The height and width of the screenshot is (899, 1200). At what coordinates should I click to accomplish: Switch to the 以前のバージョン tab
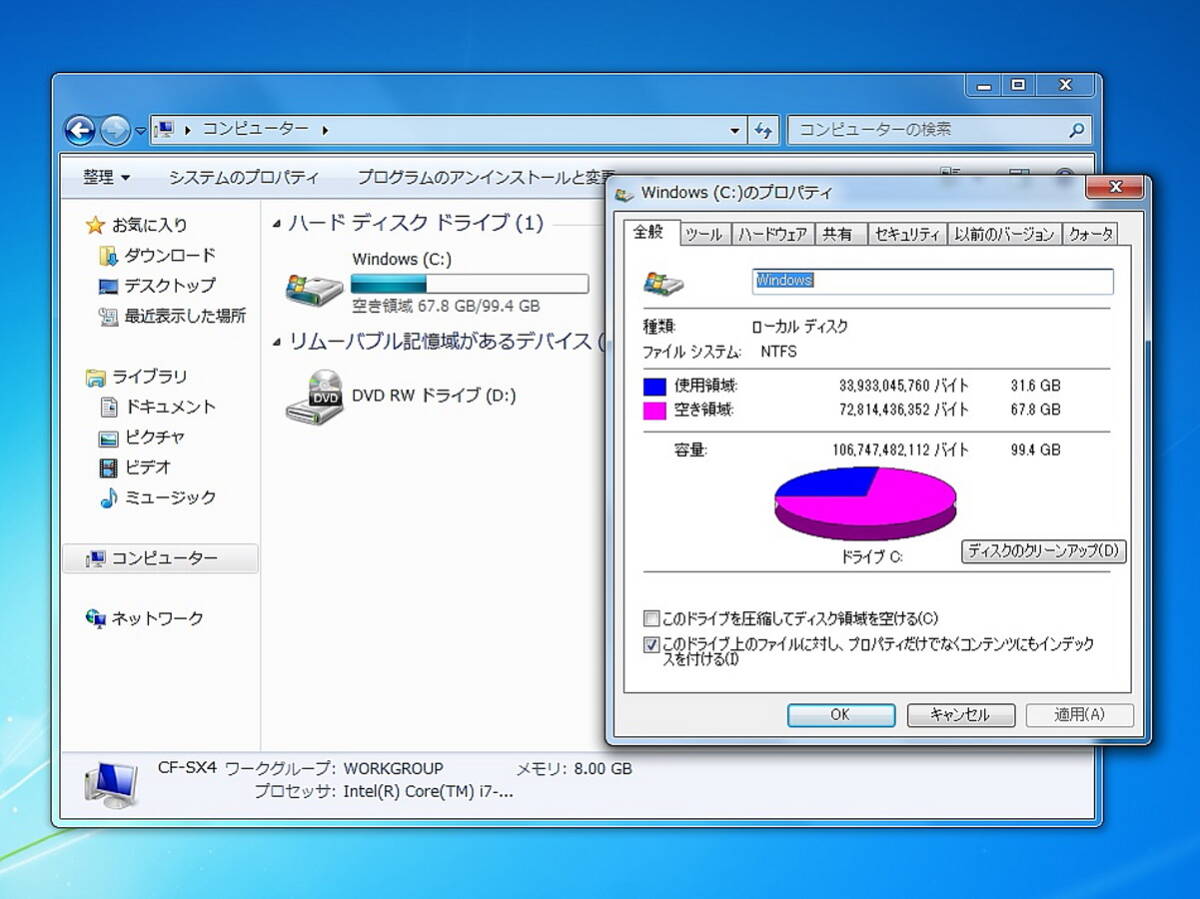pyautogui.click(x=1004, y=234)
